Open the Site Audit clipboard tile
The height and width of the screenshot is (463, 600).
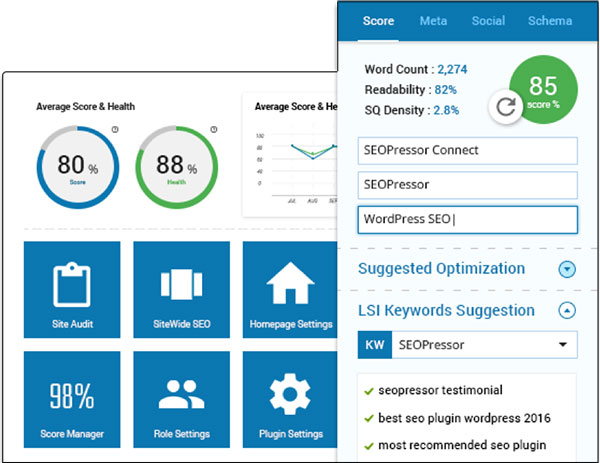72,290
